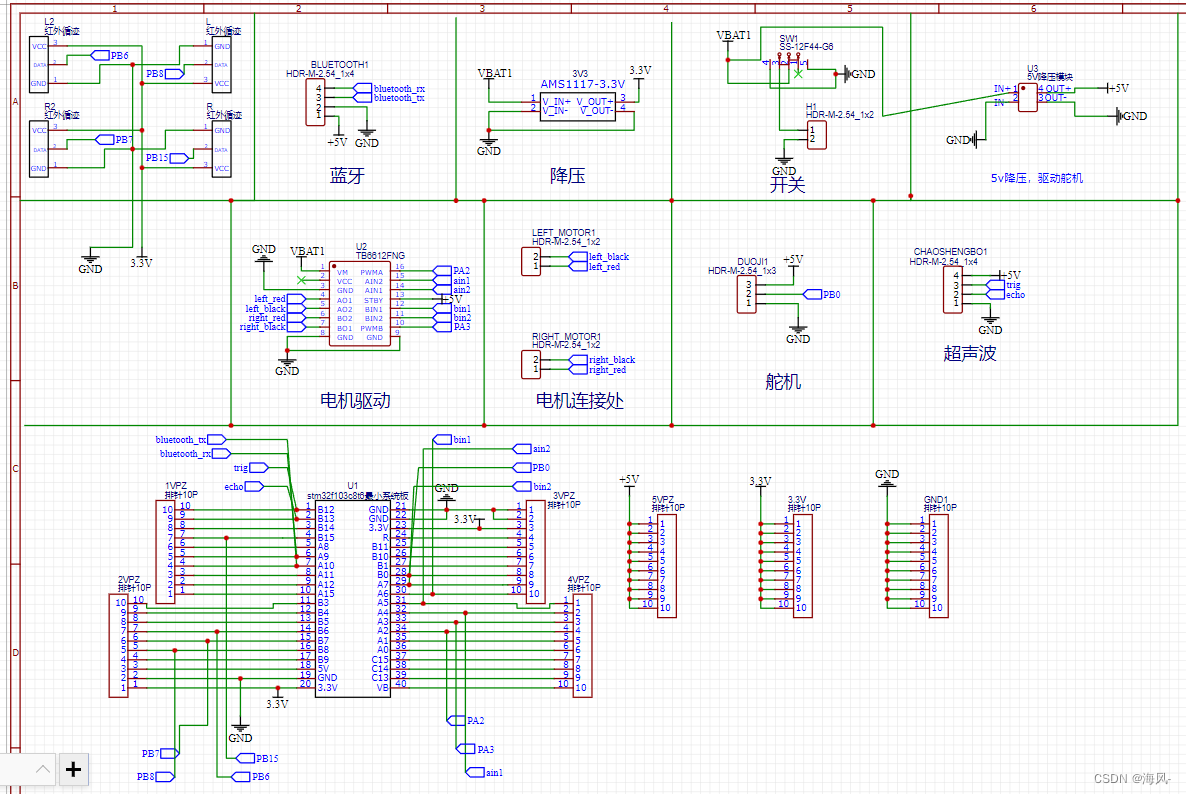Click the PB7 flag below the 2VPZ header

pyautogui.click(x=160, y=753)
